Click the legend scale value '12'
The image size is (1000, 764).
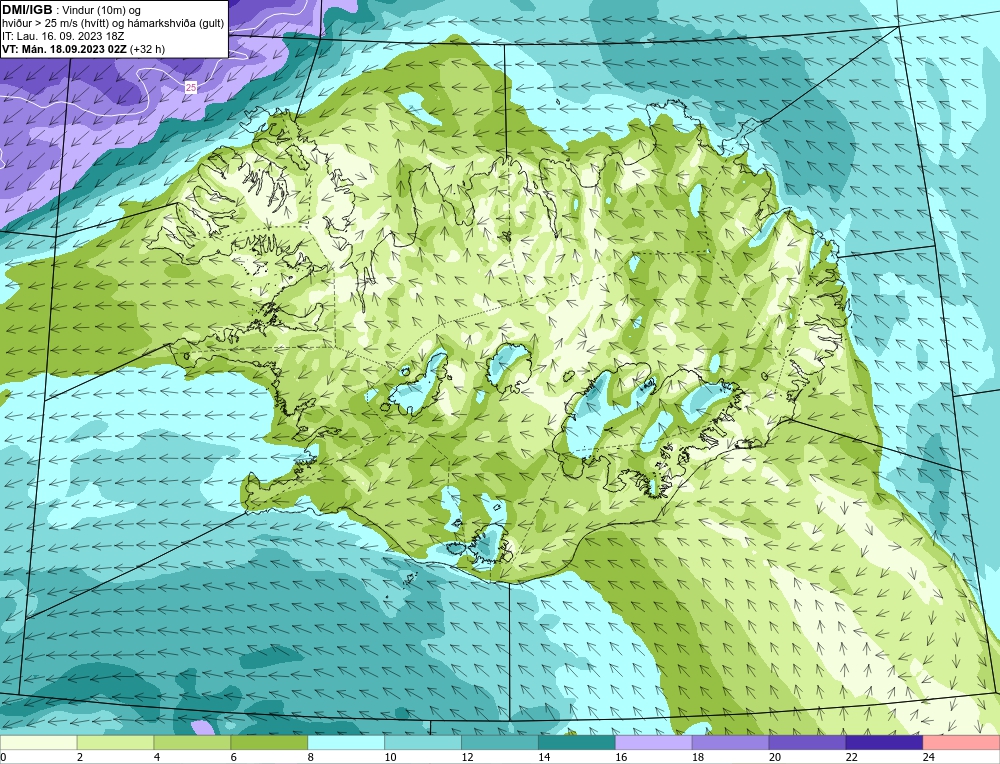point(467,757)
